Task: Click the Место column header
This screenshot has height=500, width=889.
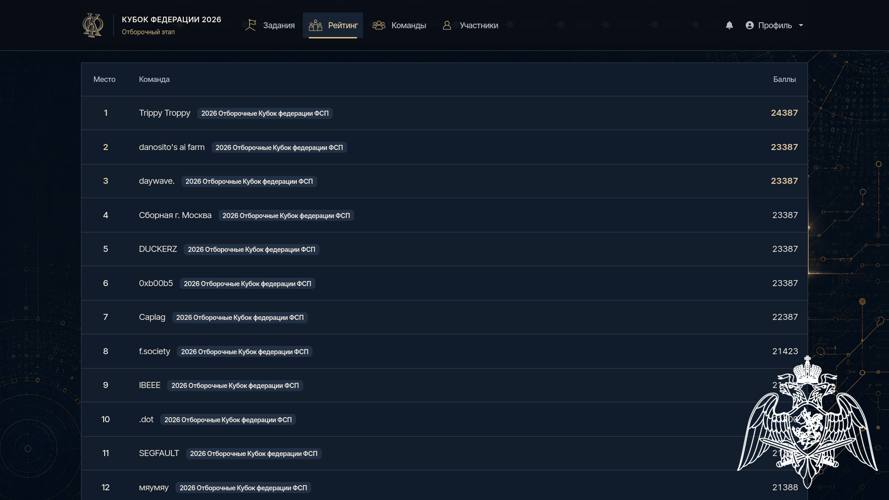Action: (x=104, y=79)
